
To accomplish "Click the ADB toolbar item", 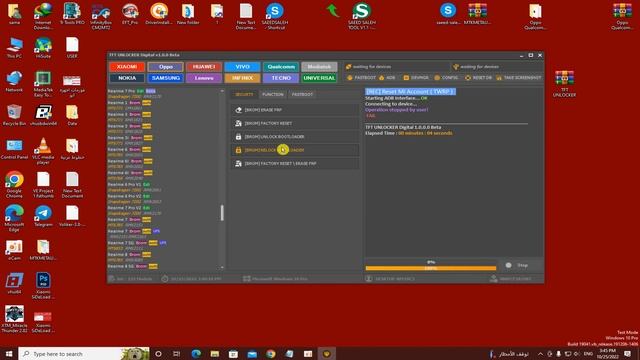I will coord(387,78).
